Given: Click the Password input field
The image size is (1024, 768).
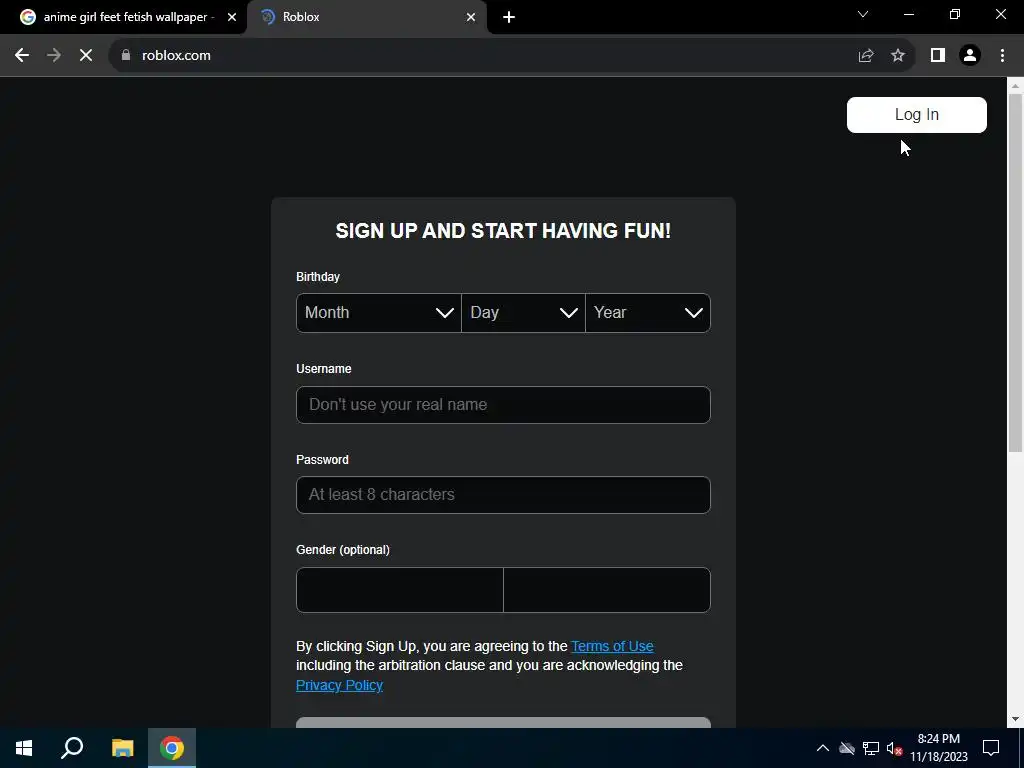Looking at the screenshot, I should pos(503,495).
